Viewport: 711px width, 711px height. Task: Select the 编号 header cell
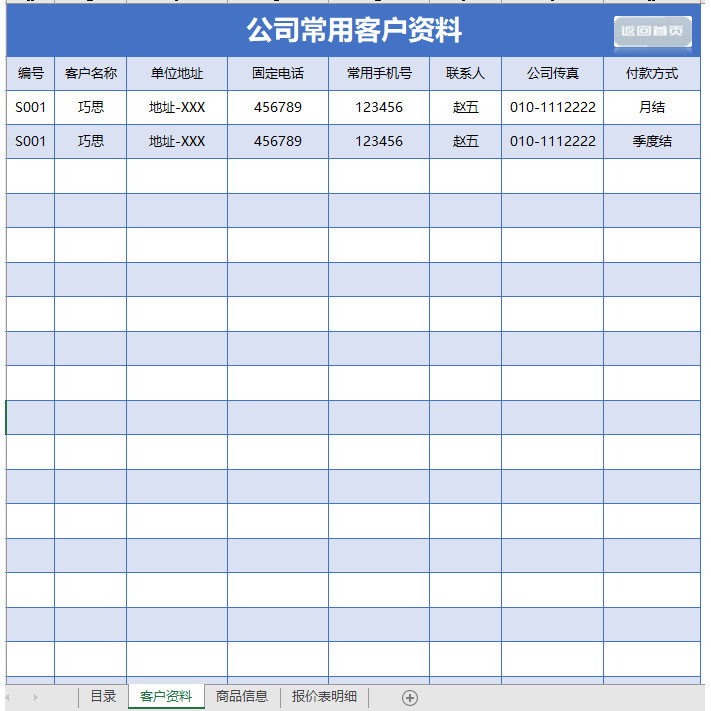[x=30, y=73]
